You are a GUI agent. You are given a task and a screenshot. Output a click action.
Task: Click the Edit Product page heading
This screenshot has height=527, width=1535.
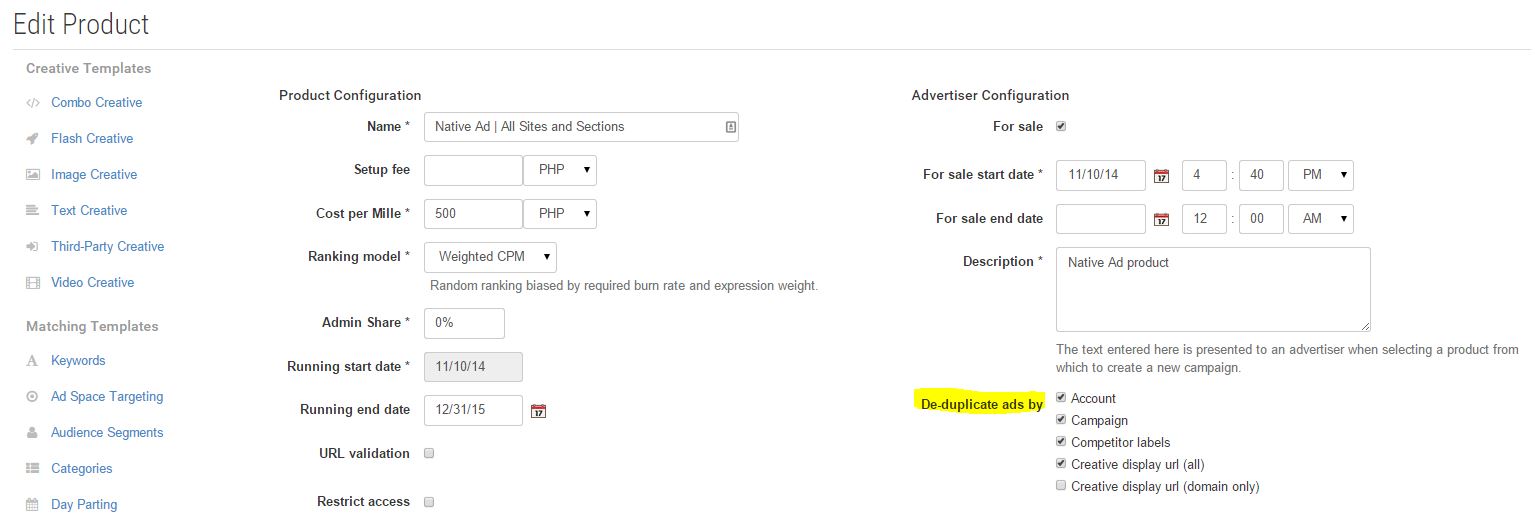point(81,24)
